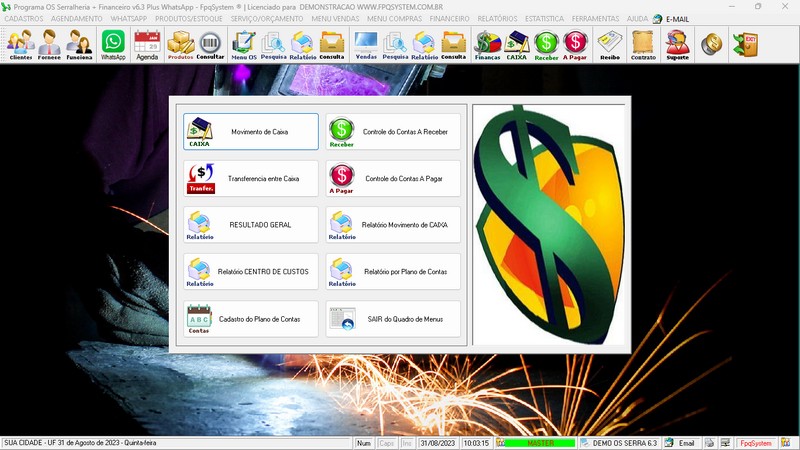Open the Agenda calendar icon

coord(147,44)
